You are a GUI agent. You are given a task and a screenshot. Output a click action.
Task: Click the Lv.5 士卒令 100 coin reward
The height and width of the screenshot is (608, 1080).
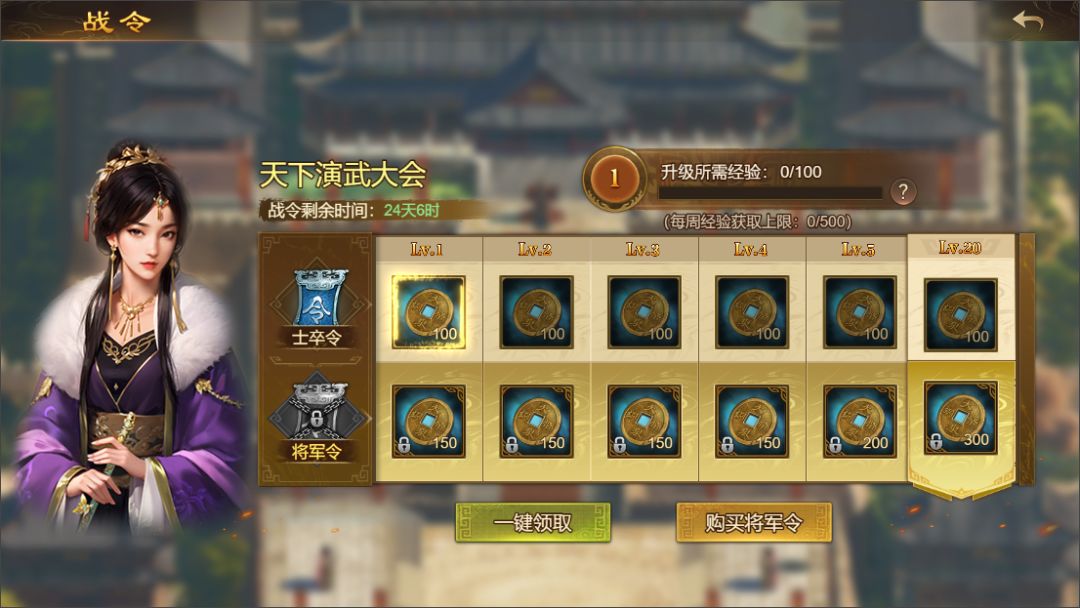pos(860,312)
